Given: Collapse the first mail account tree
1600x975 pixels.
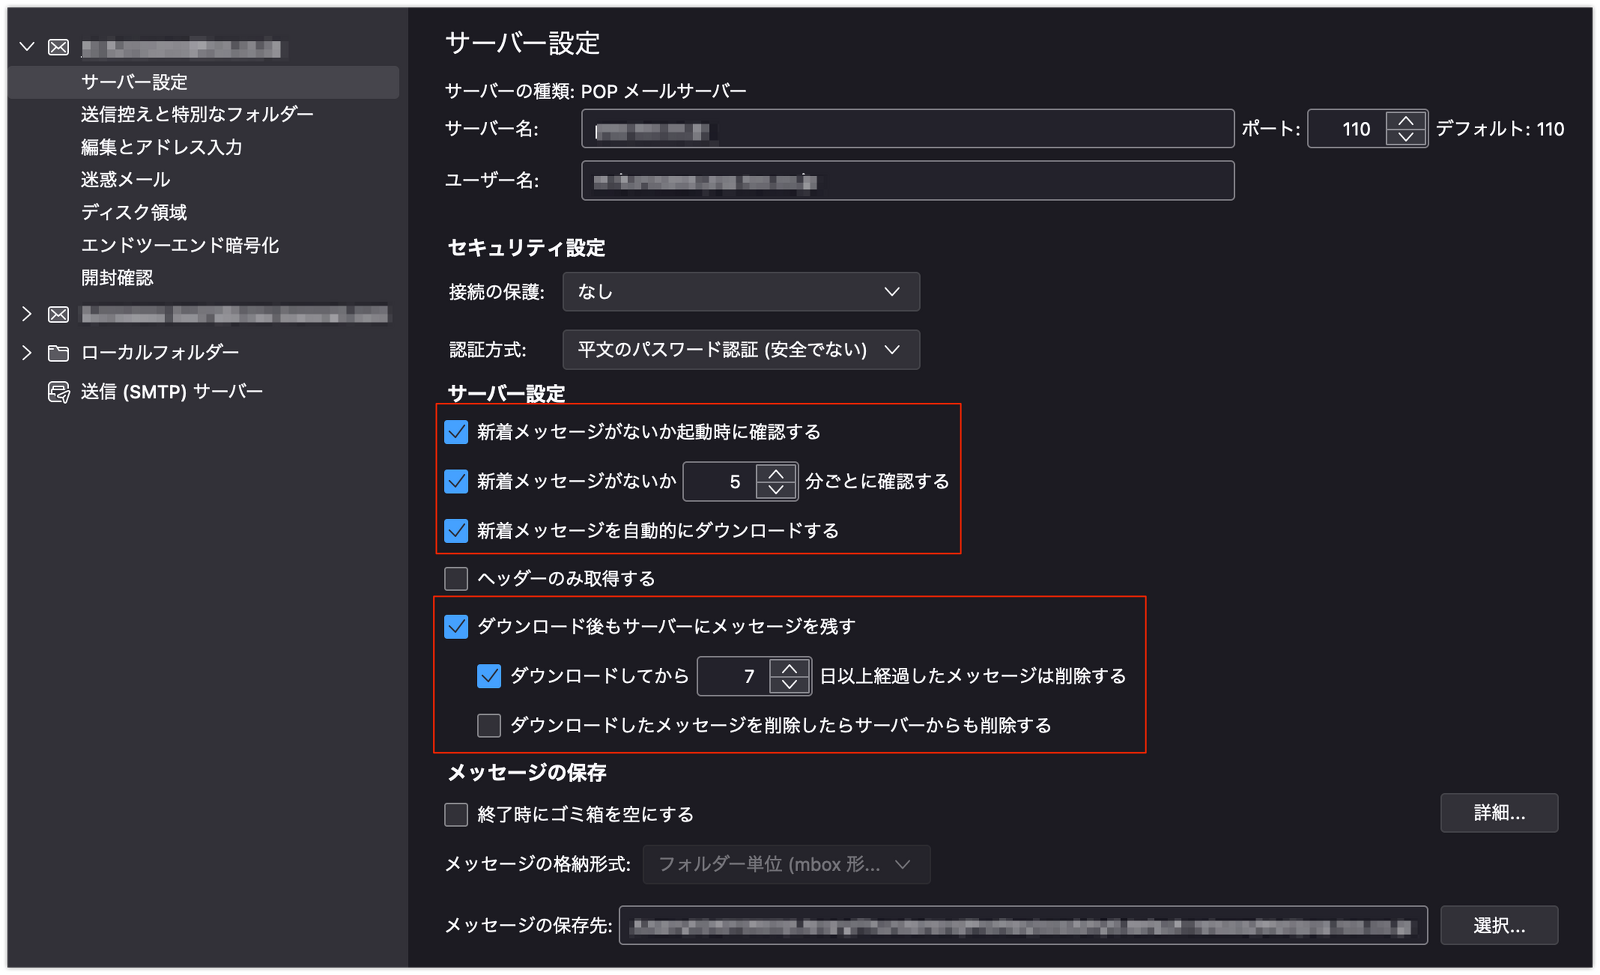Looking at the screenshot, I should pos(27,47).
